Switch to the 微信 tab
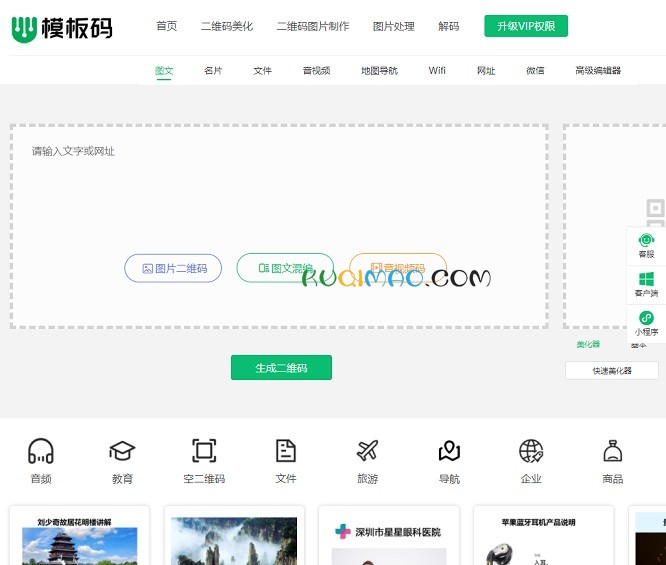 pyautogui.click(x=535, y=71)
